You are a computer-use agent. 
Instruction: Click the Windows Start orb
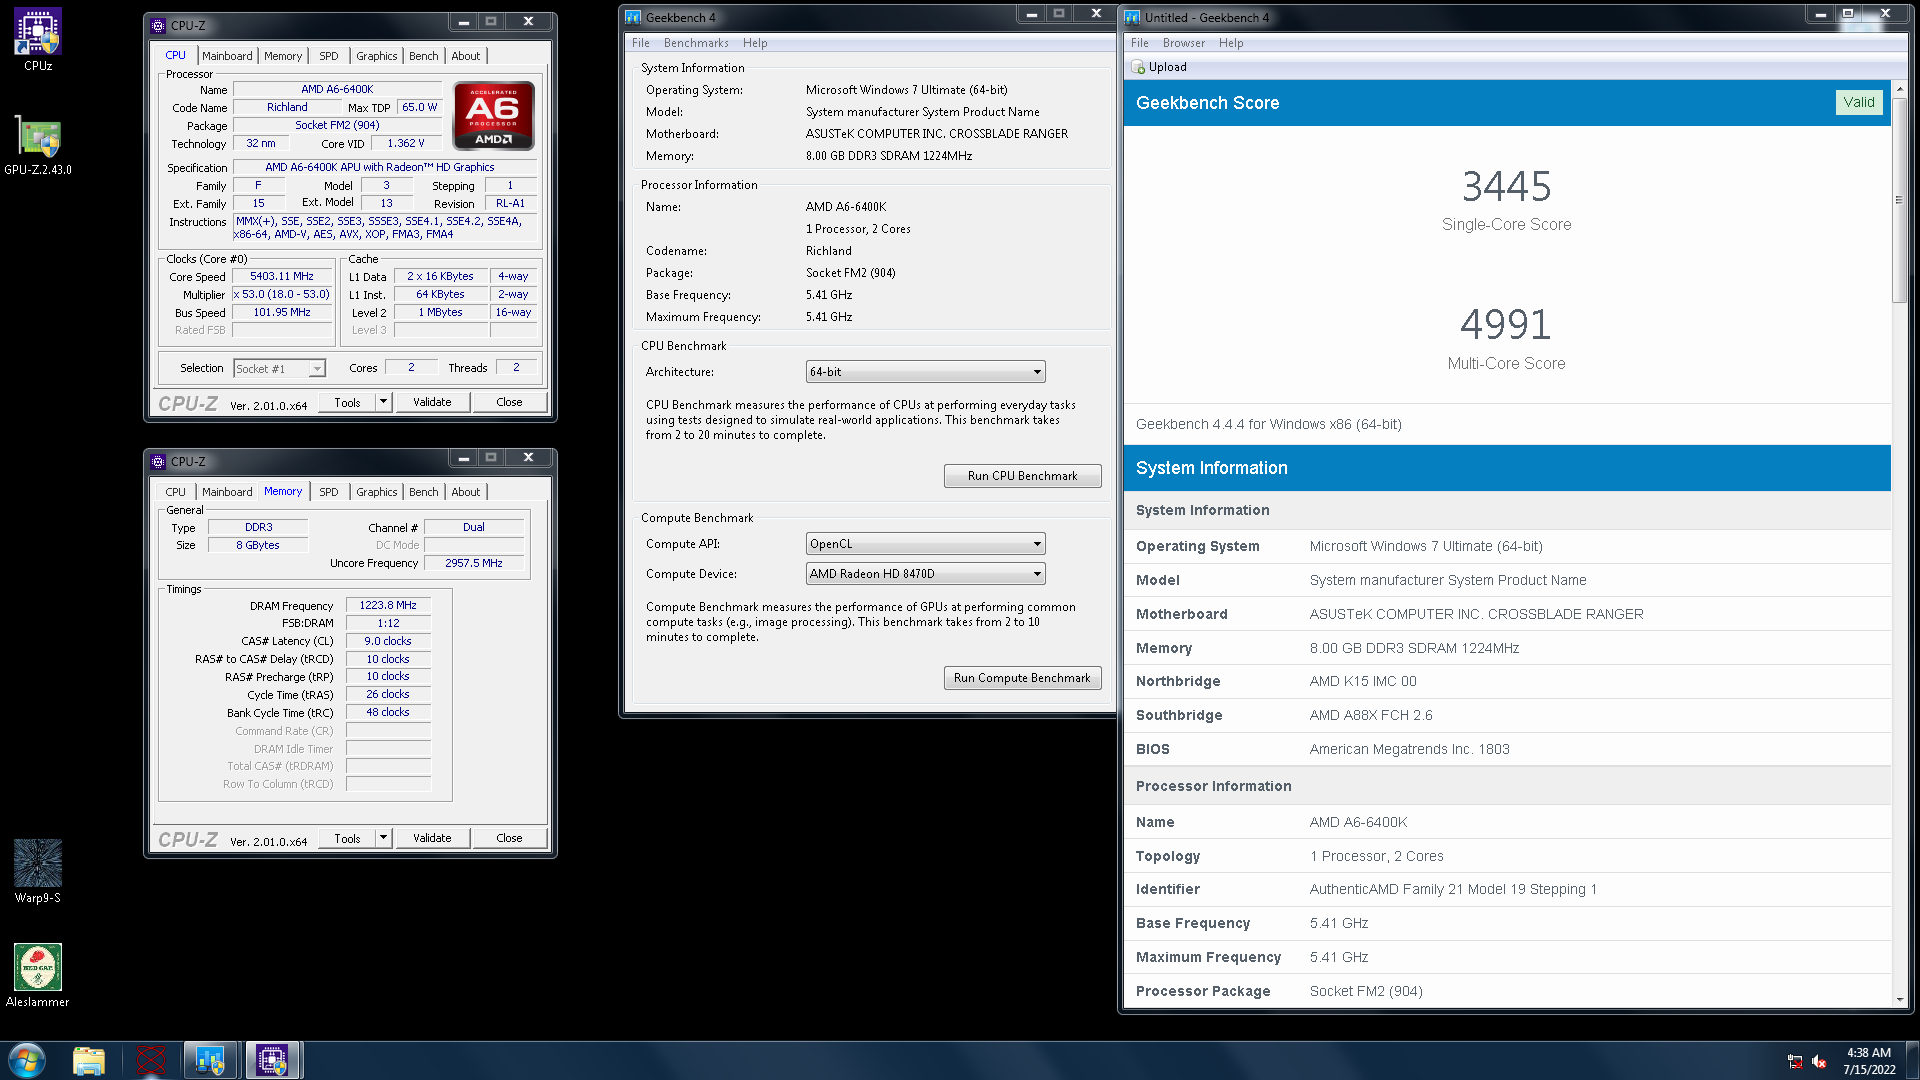(27, 1060)
